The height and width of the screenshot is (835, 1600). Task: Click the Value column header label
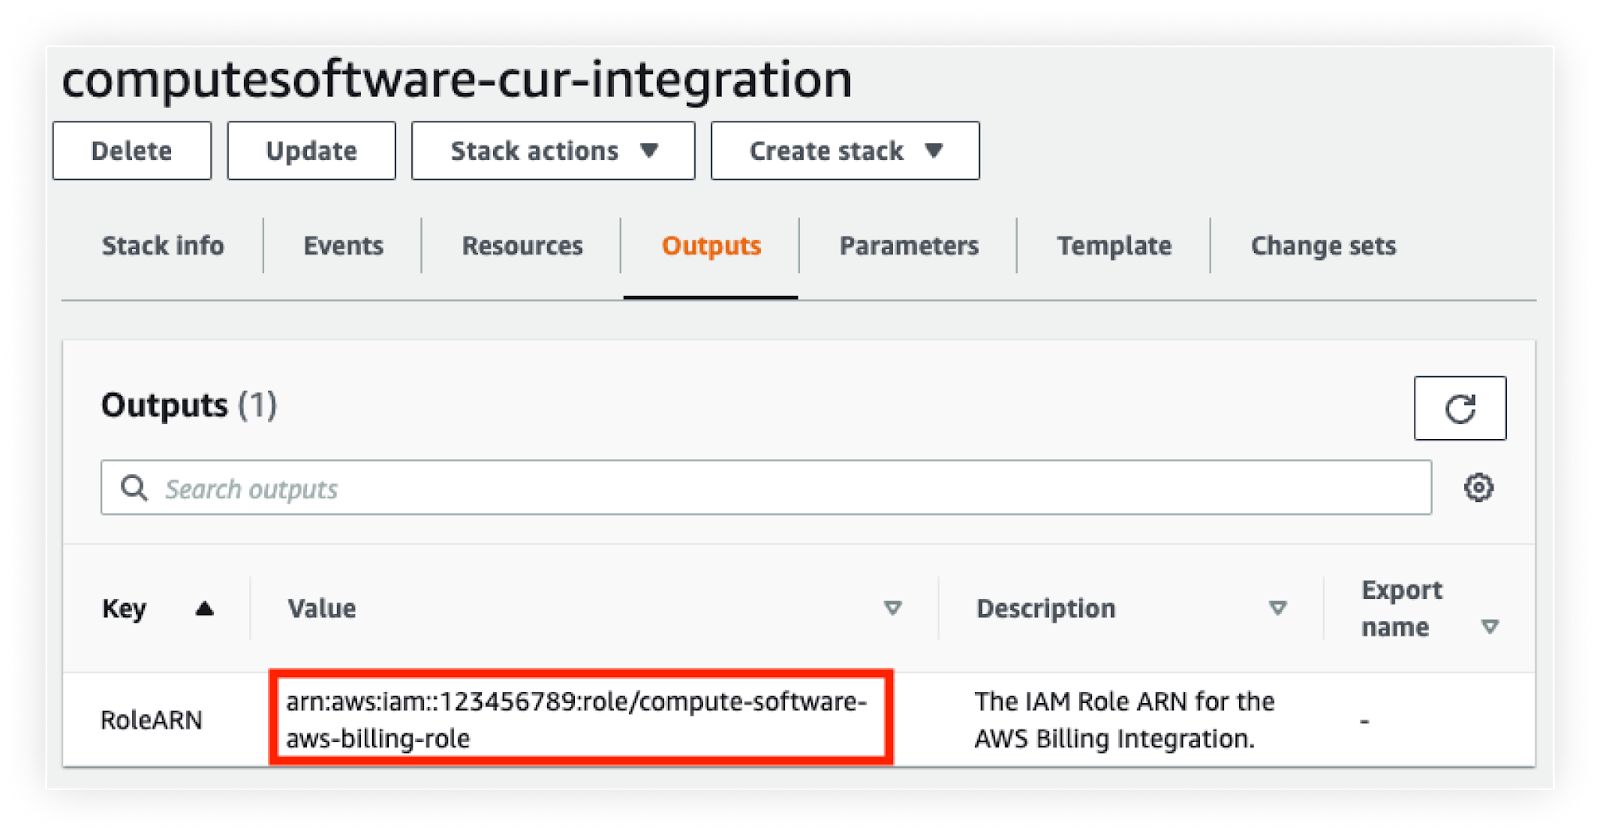point(322,608)
